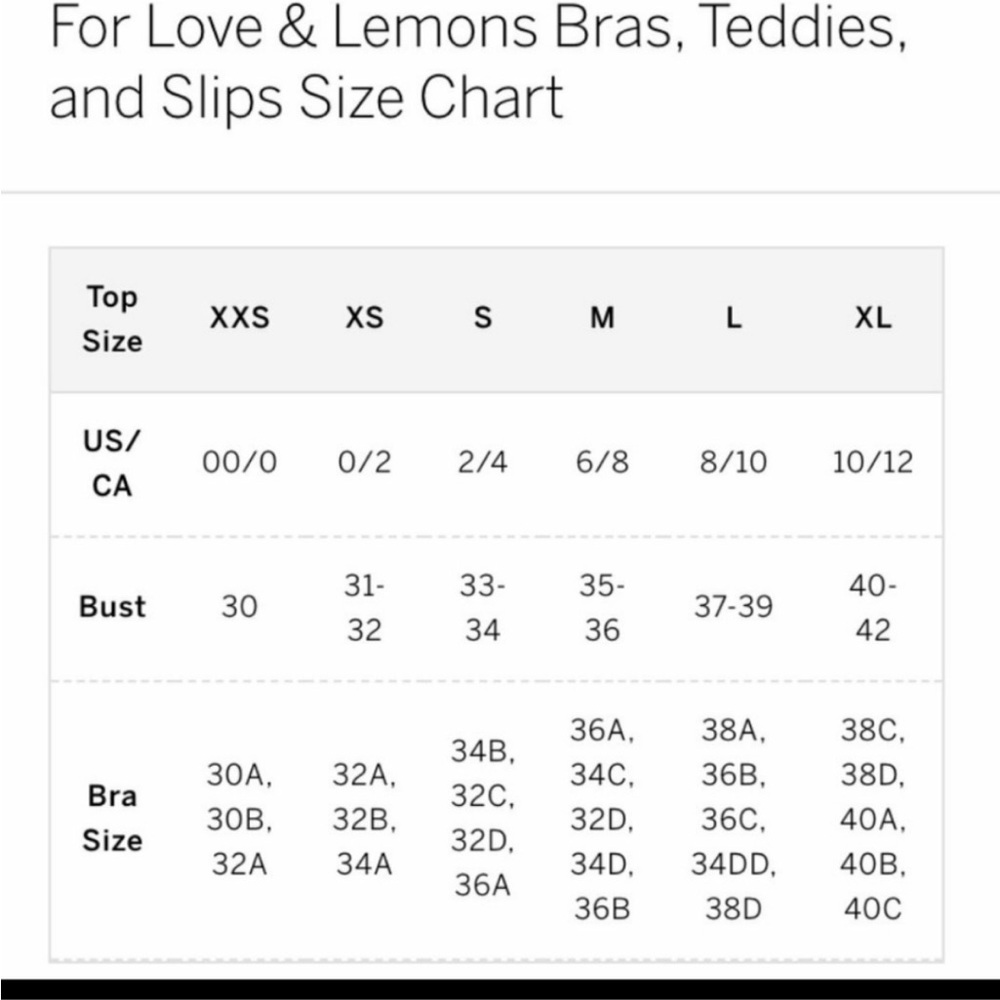
Task: Select the L size column header
Action: click(733, 318)
